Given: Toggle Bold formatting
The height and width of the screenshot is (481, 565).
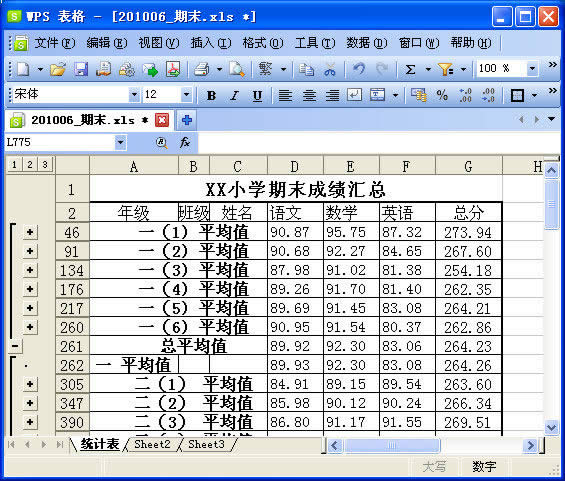Looking at the screenshot, I should coord(212,95).
